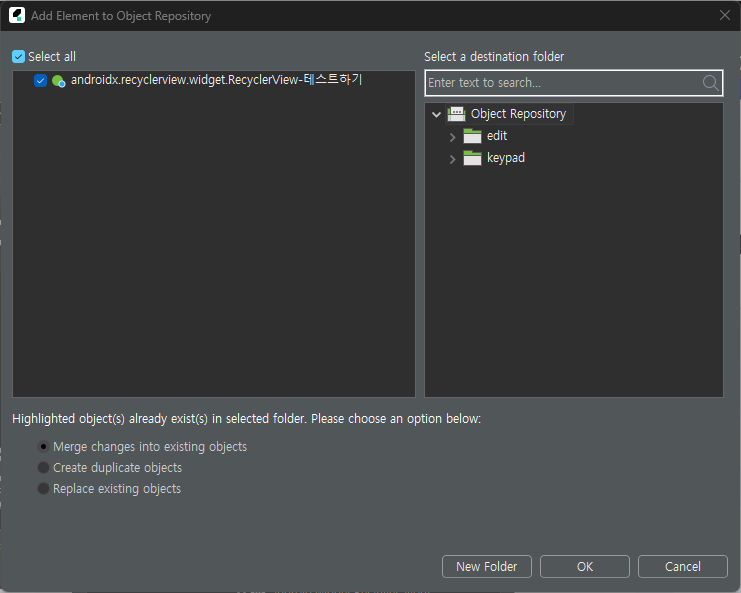The height and width of the screenshot is (593, 741).
Task: Click the green RecyclerView object icon
Action: click(59, 81)
